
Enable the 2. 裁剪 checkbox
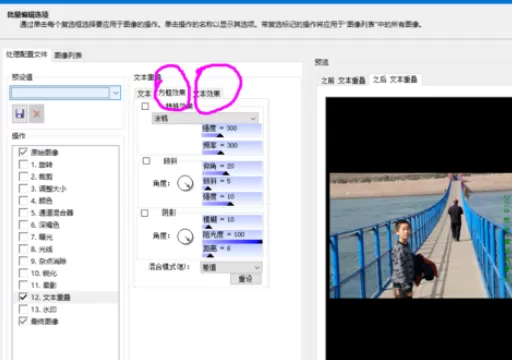click(23, 177)
